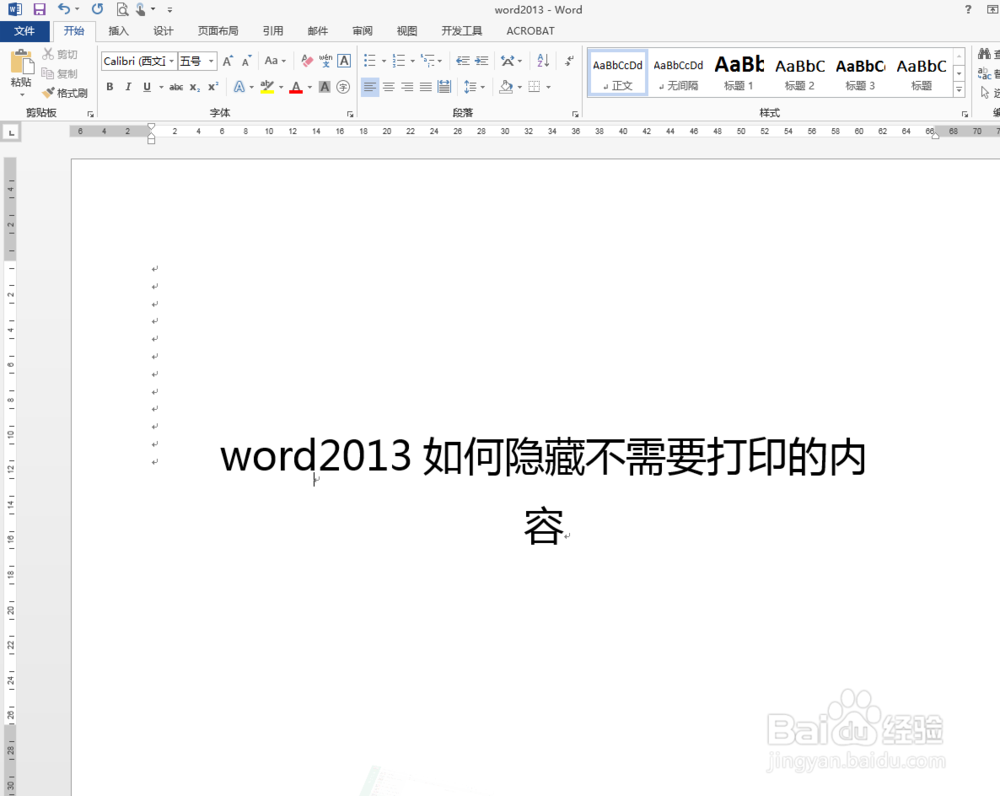Open the File (文件) tab
Screen dimensions: 1000x796
click(x=24, y=31)
